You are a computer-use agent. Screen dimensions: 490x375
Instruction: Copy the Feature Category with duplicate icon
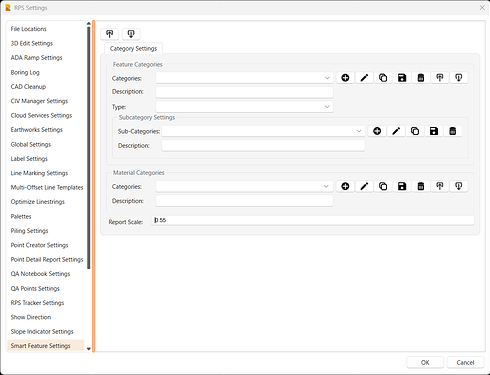tap(383, 78)
